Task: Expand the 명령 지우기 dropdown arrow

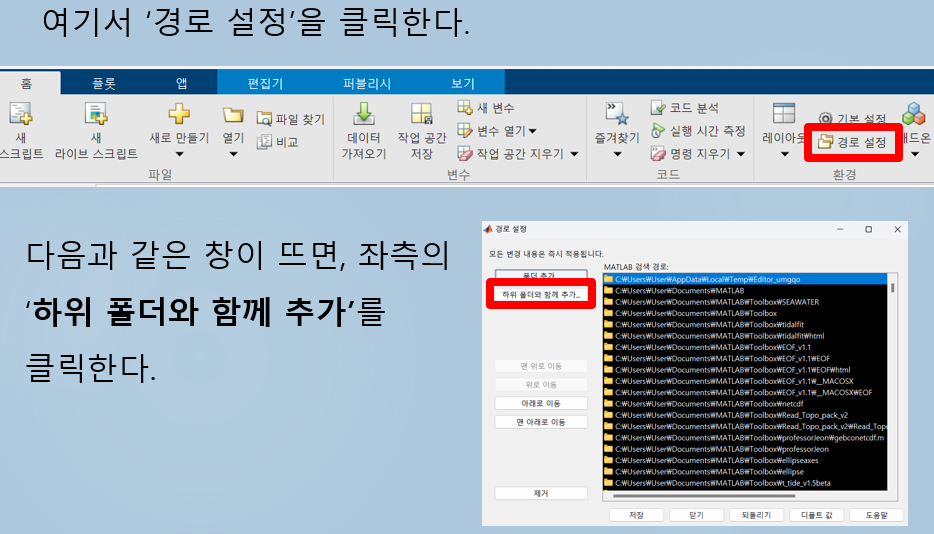Action: pos(740,154)
